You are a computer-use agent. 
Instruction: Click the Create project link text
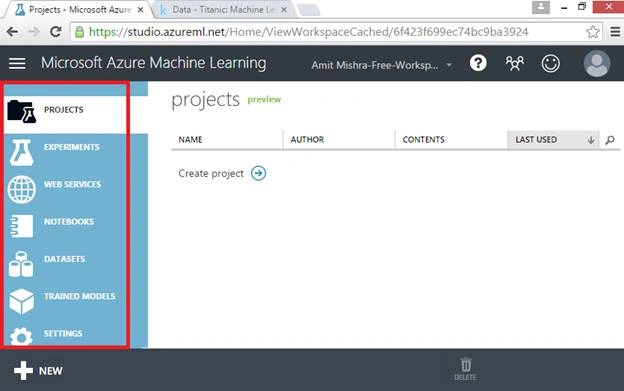pyautogui.click(x=211, y=173)
